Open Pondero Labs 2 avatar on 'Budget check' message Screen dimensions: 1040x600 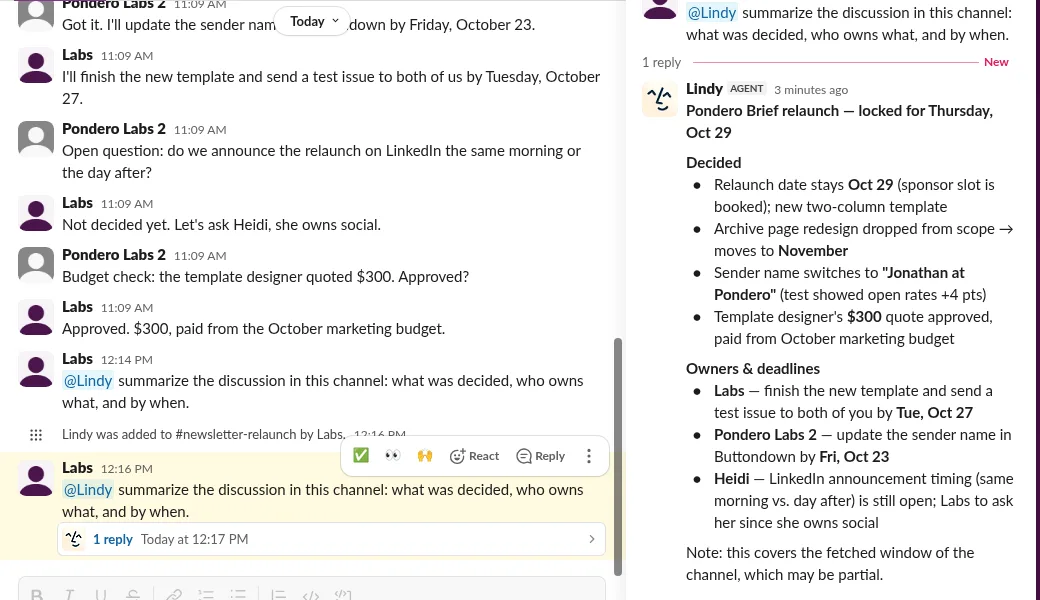pos(36,266)
